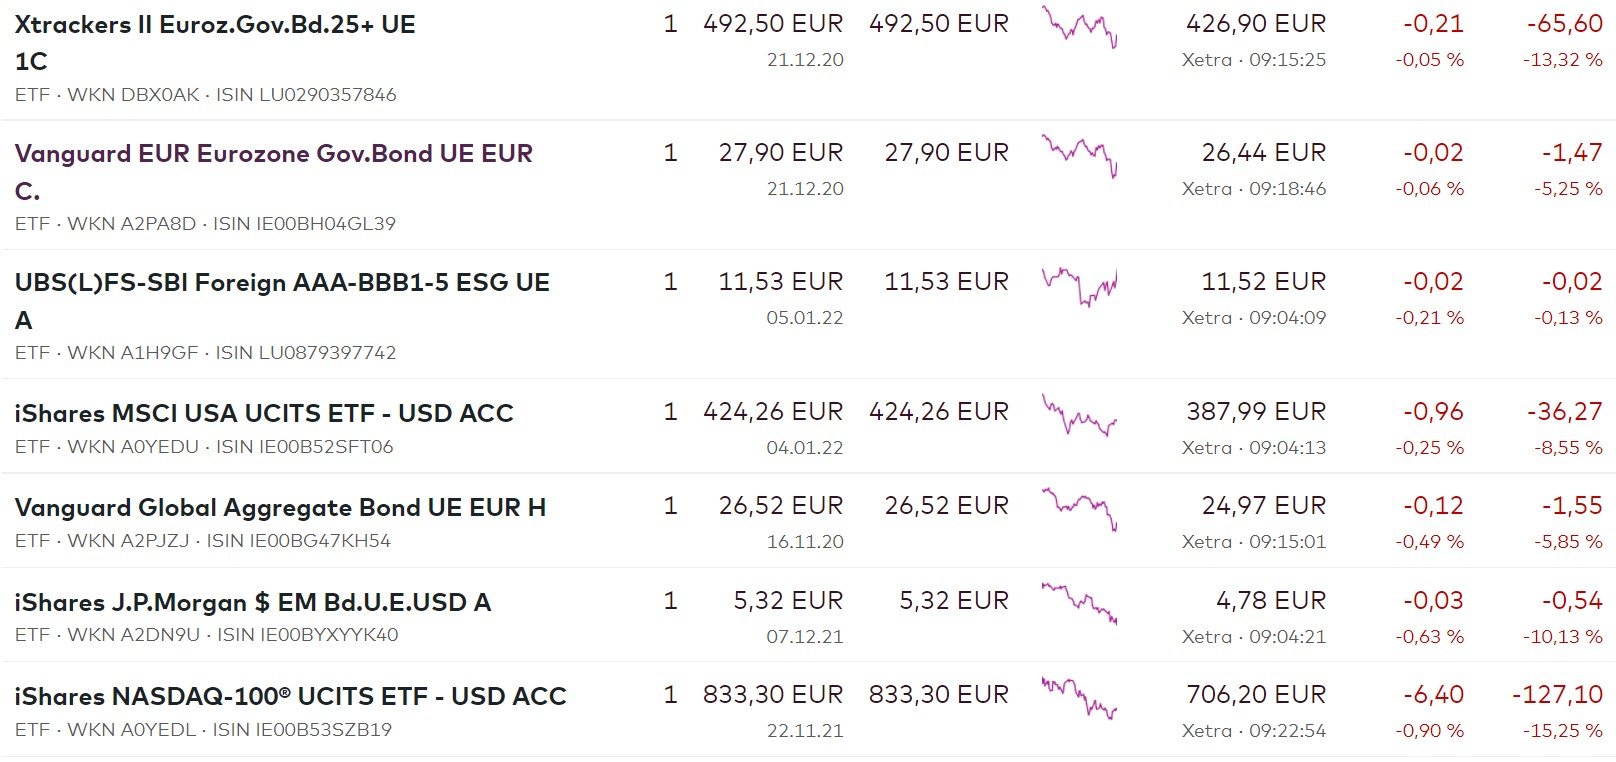Image resolution: width=1616 pixels, height=762 pixels.
Task: Open iShares J.P.Morgan $ EM Bd. link
Action: click(x=252, y=602)
